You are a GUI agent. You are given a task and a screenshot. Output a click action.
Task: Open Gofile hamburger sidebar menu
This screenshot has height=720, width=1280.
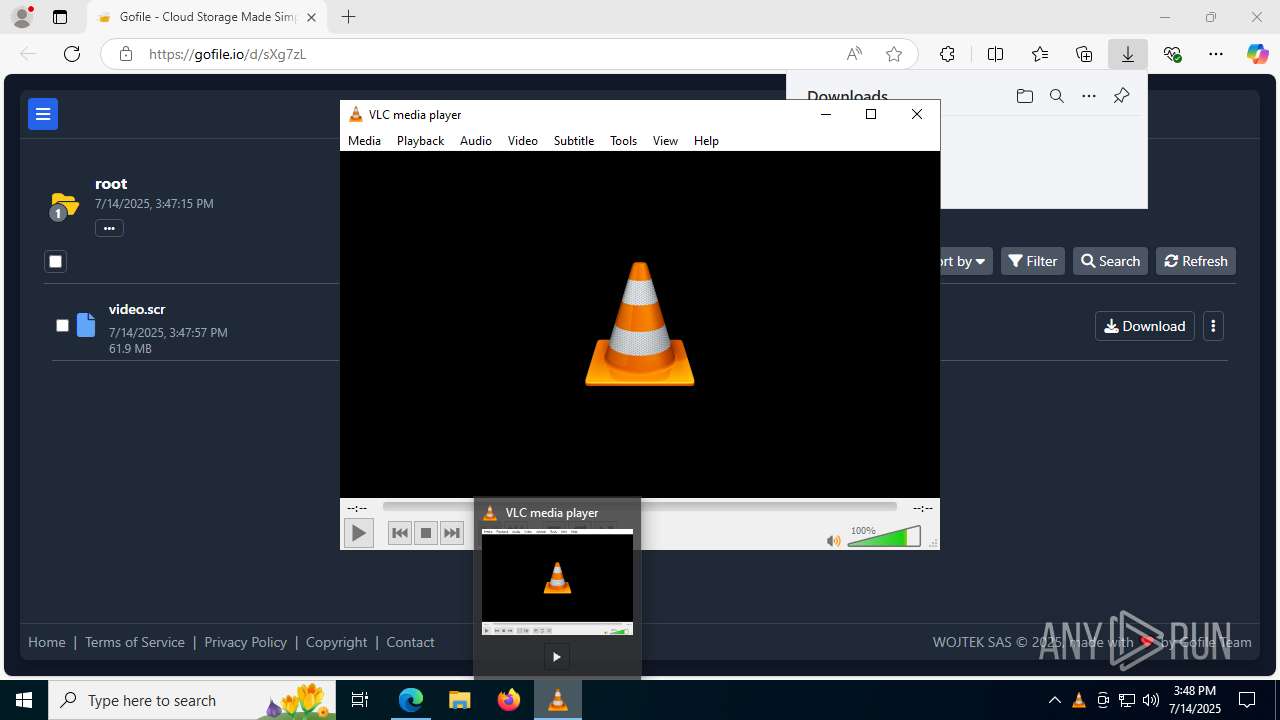(43, 114)
